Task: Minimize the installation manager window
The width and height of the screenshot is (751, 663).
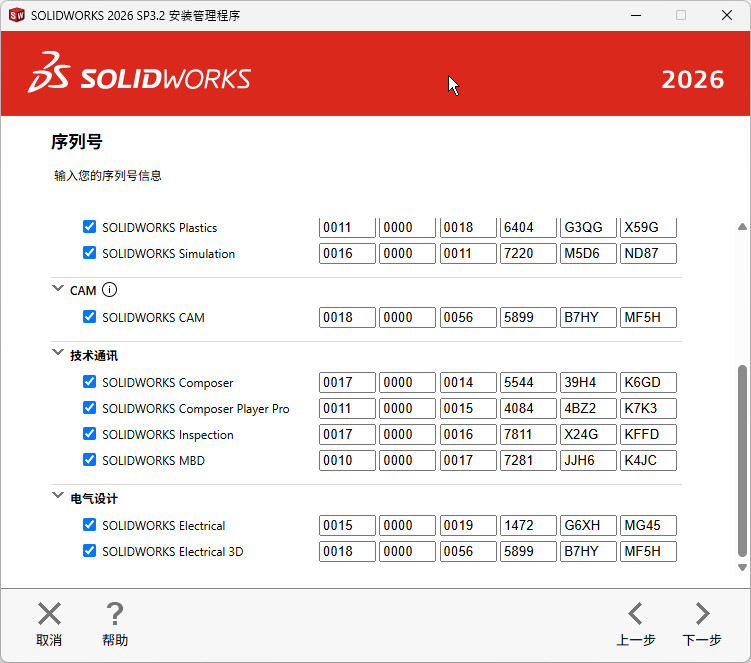Action: (x=636, y=15)
